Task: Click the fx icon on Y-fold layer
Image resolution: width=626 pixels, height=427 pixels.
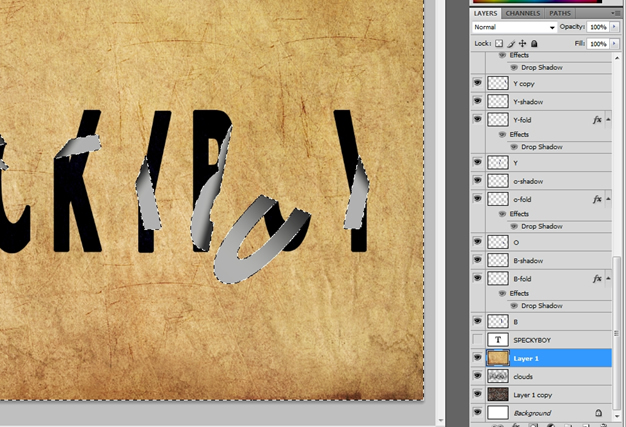Action: tap(597, 120)
